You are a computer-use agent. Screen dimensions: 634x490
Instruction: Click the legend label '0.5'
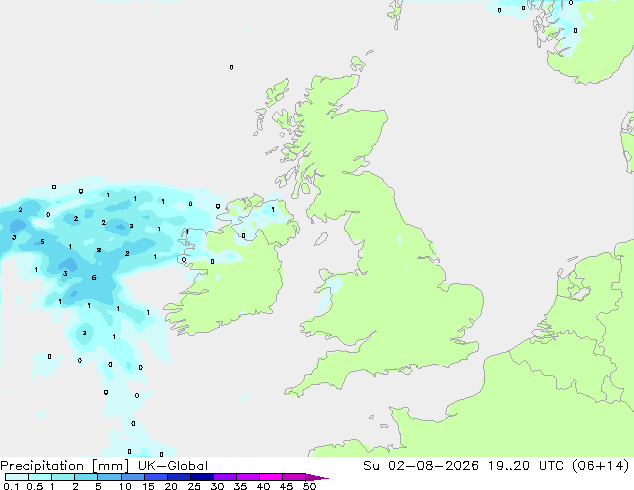(x=35, y=486)
